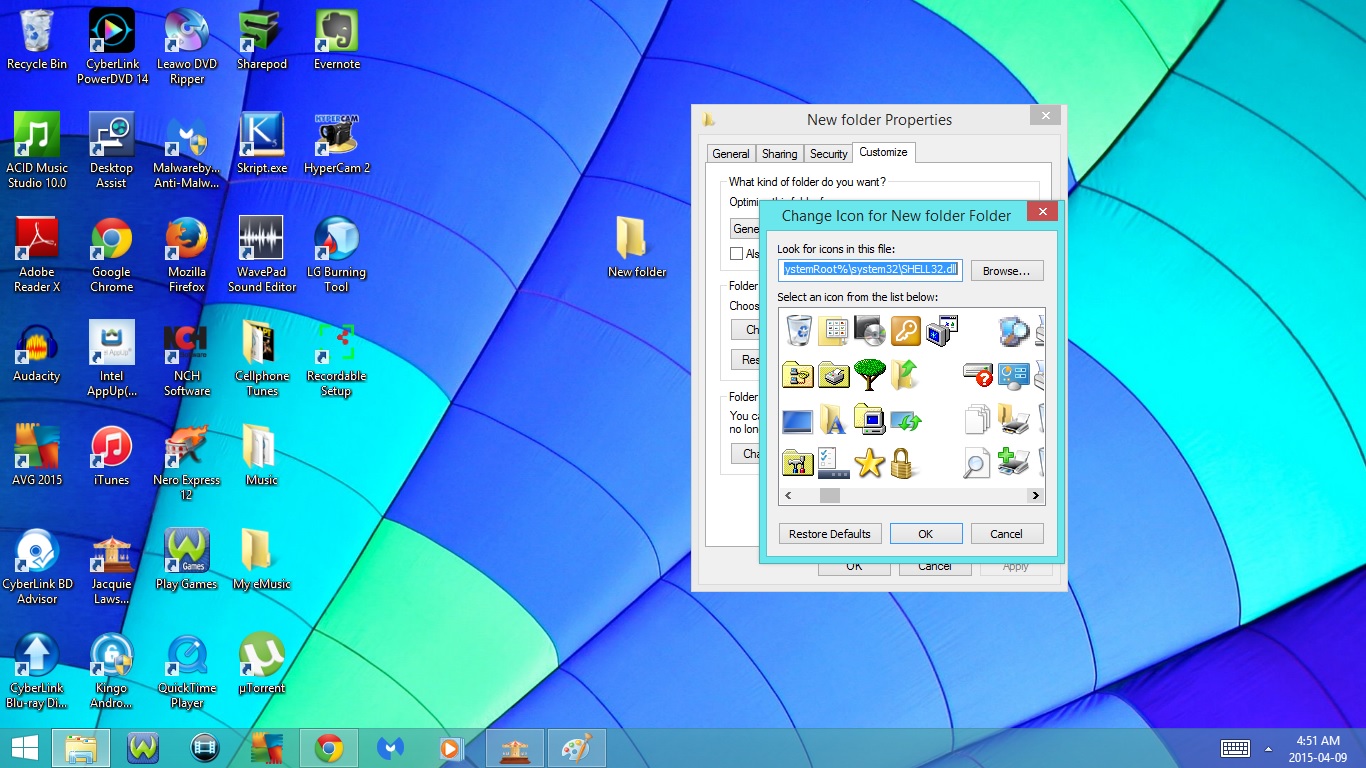Open the General tab in Properties
This screenshot has height=768, width=1366.
(x=730, y=154)
